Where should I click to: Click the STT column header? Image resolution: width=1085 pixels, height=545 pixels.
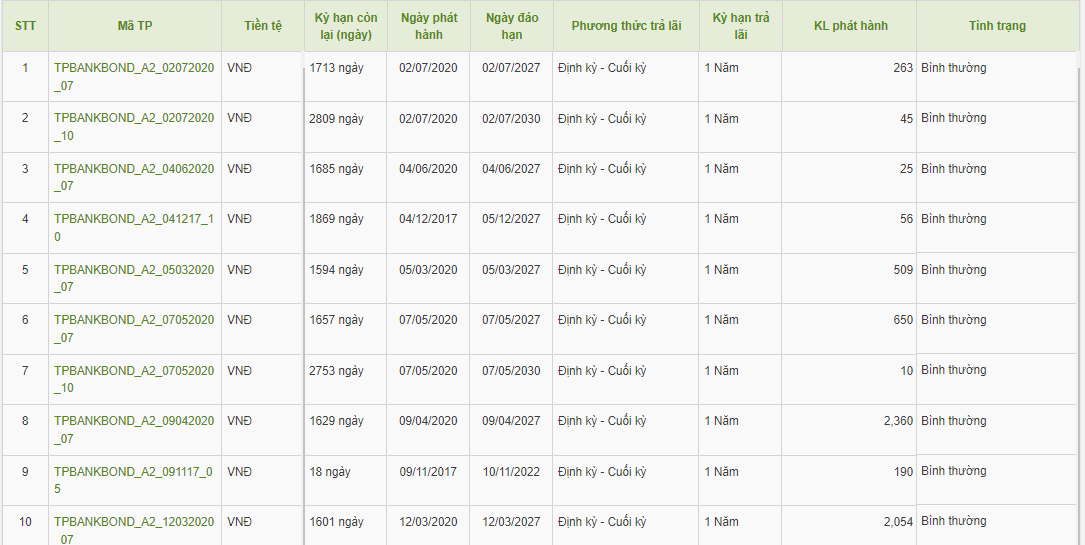25,26
